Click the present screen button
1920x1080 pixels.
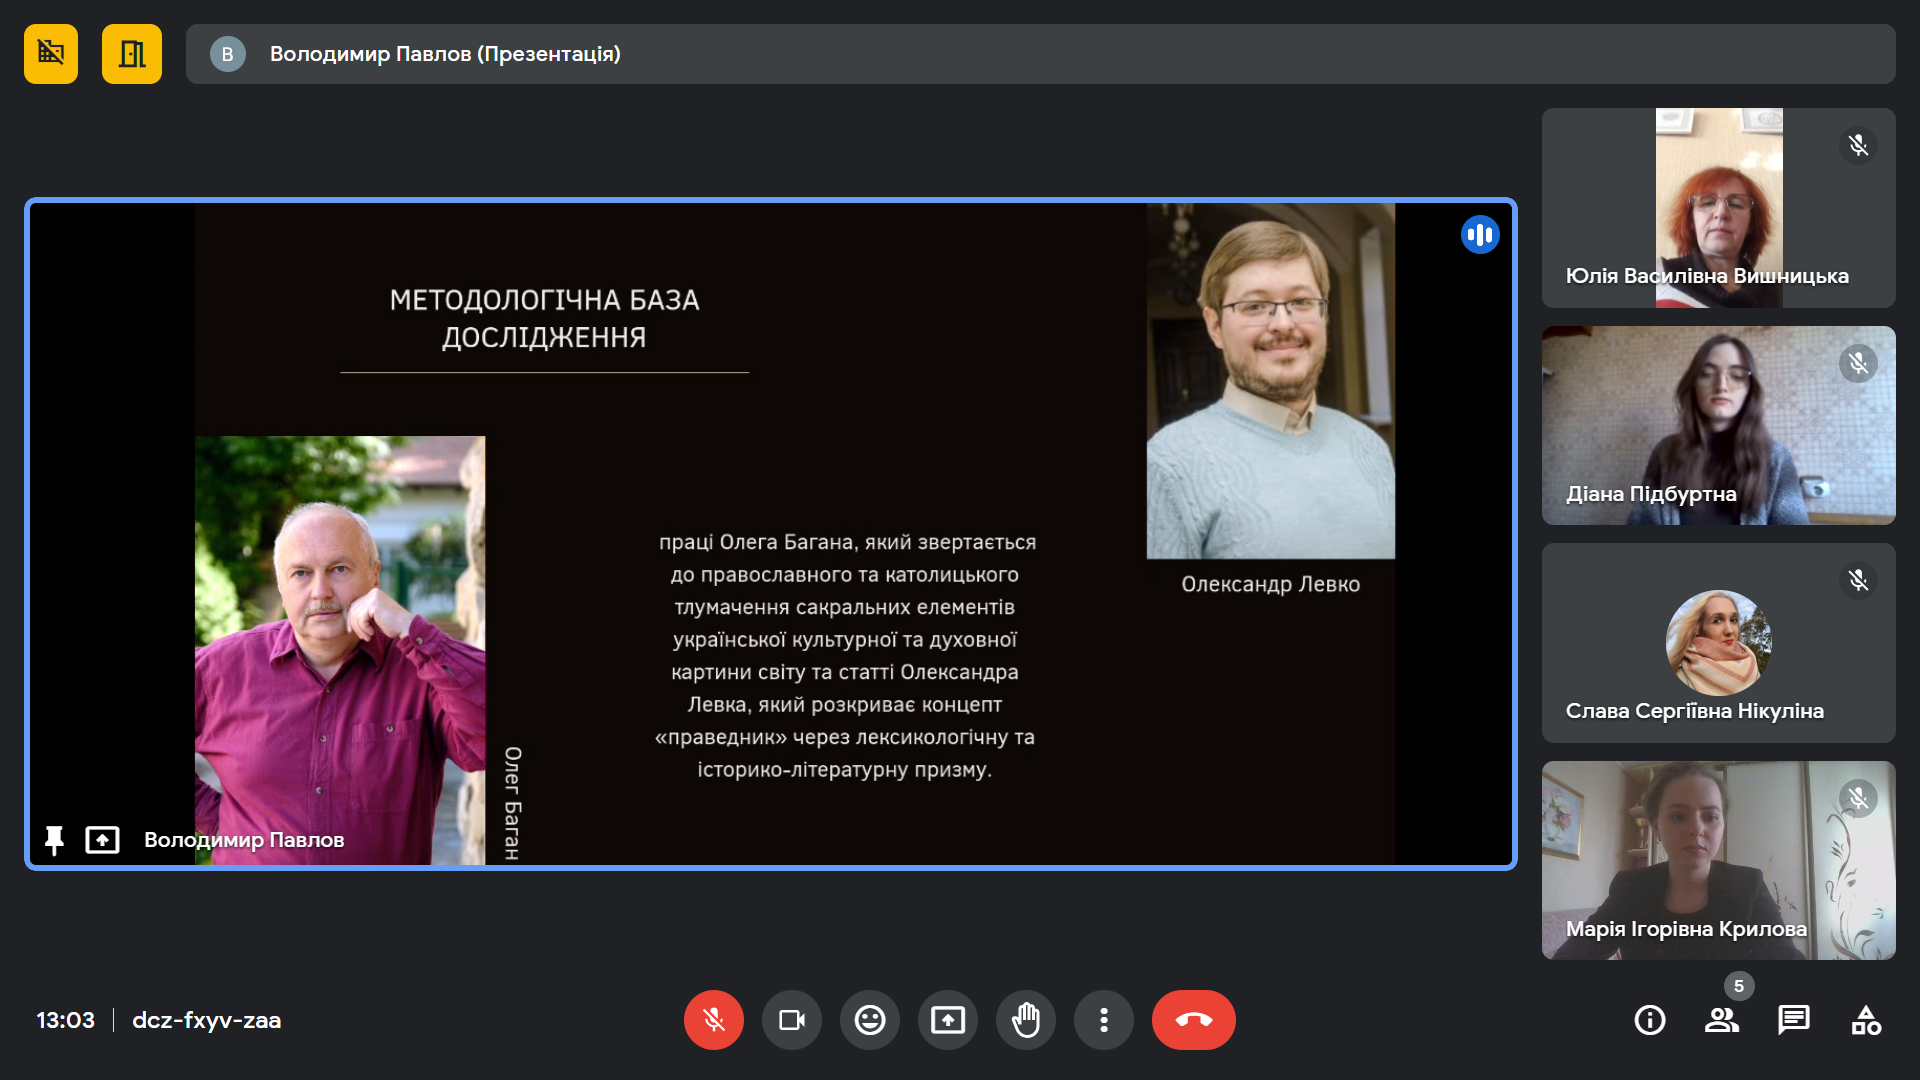(x=947, y=1020)
